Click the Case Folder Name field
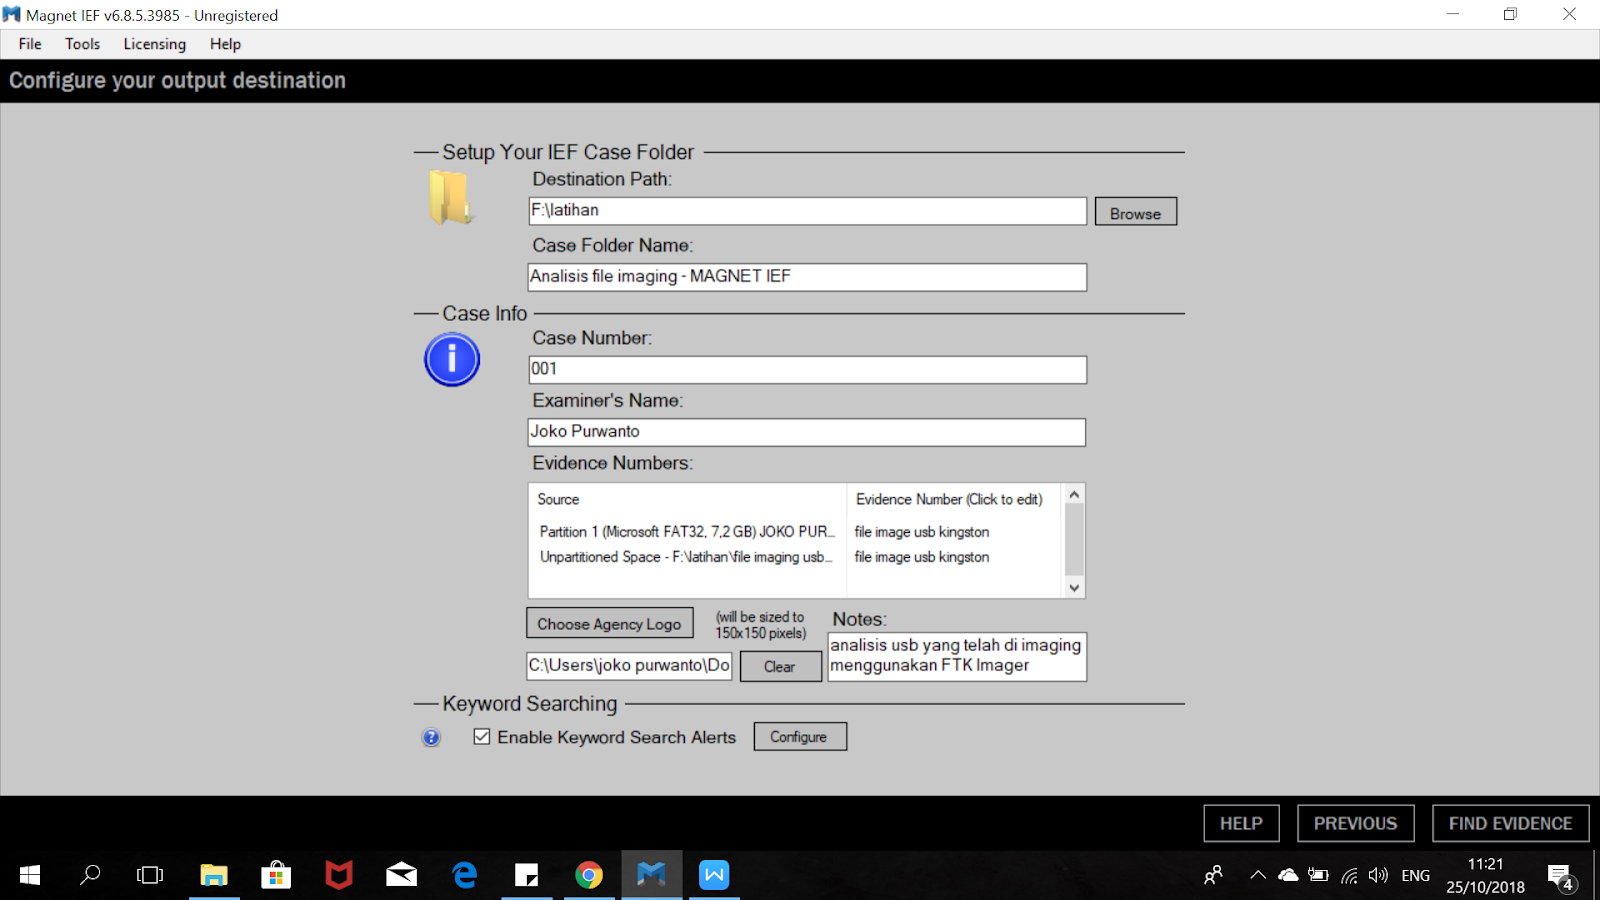 pyautogui.click(x=807, y=277)
